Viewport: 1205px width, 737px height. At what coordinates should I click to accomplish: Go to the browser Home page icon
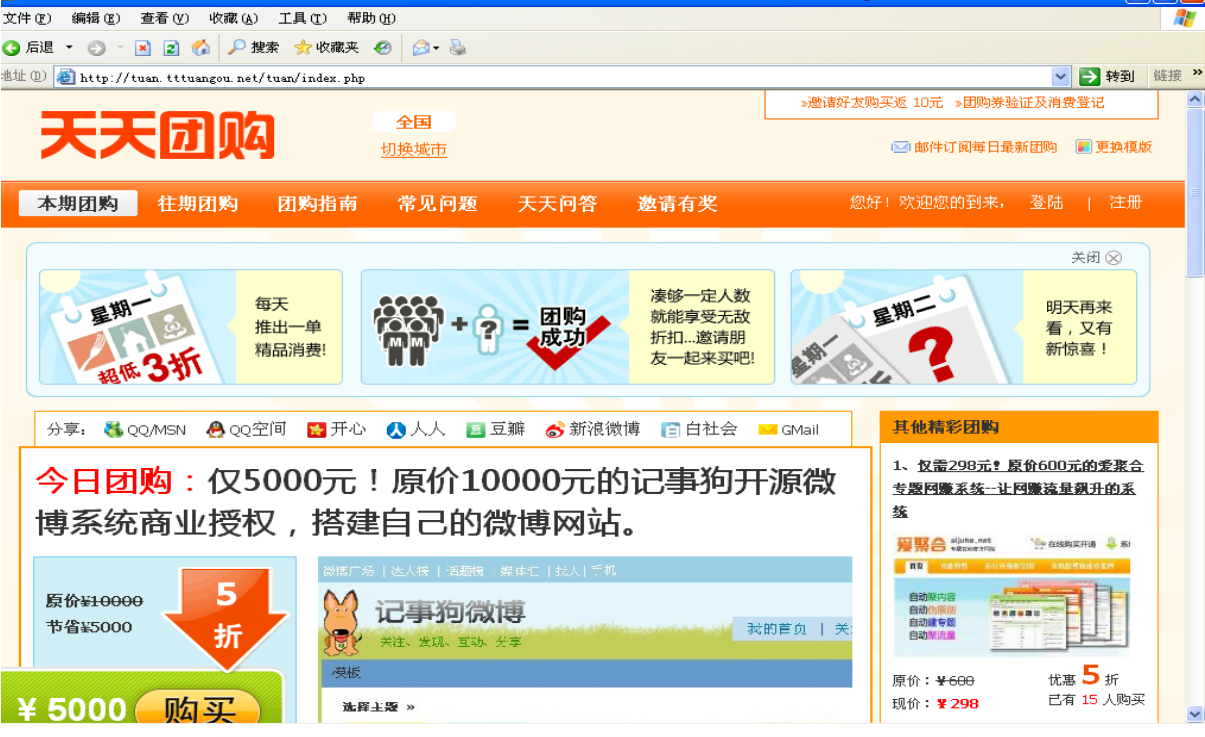pos(201,47)
